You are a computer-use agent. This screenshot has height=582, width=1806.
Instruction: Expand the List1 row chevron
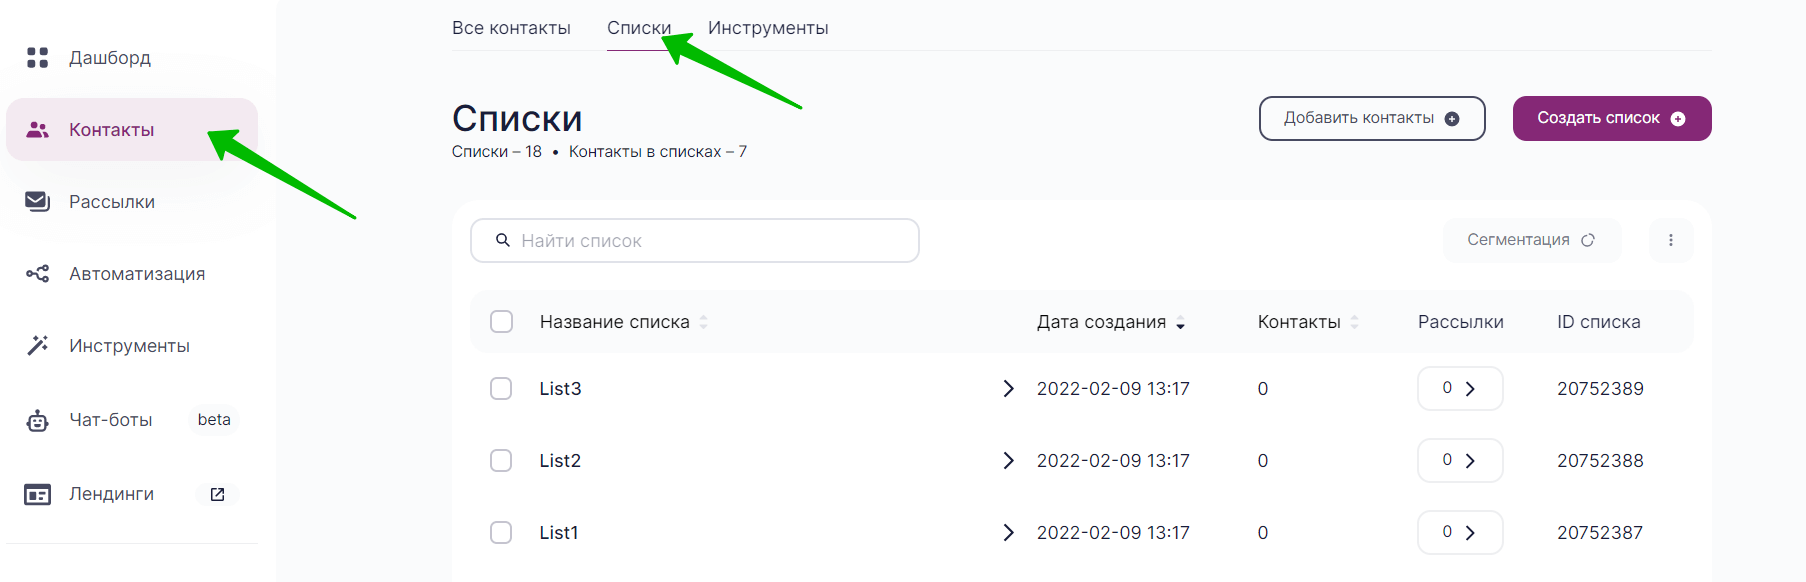click(1008, 532)
